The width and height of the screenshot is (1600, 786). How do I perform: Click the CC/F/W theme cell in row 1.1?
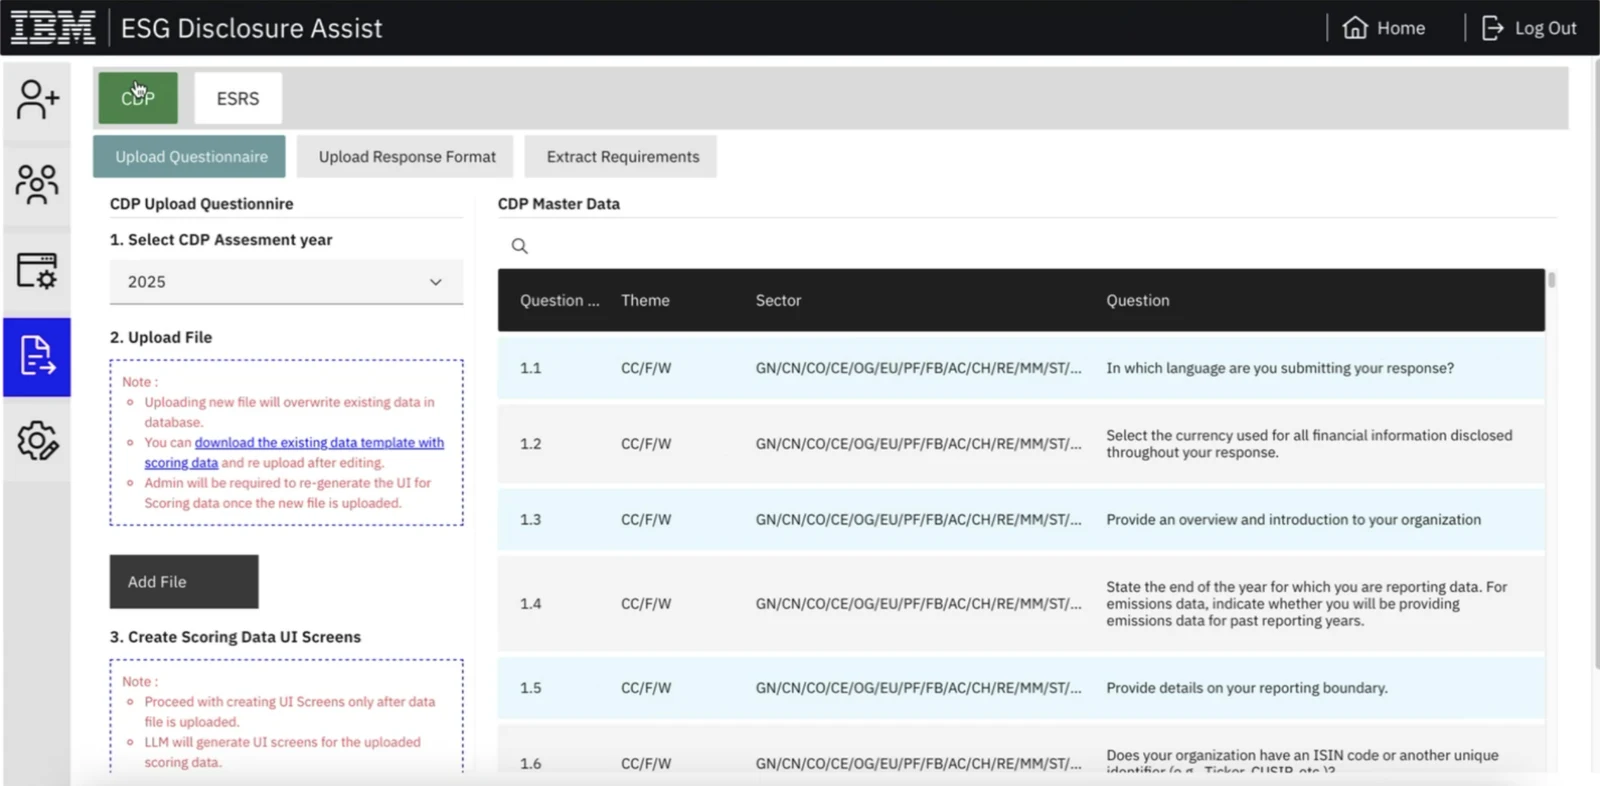pyautogui.click(x=646, y=368)
